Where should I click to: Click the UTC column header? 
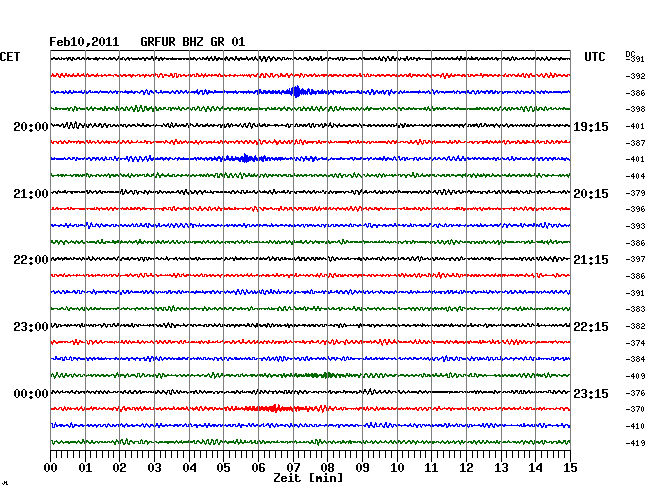click(594, 57)
